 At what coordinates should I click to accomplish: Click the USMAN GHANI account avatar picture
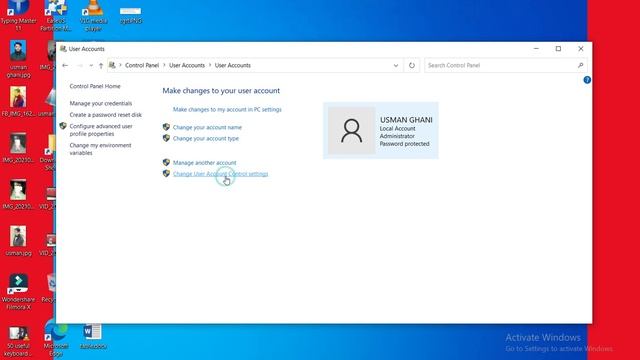[x=351, y=131]
